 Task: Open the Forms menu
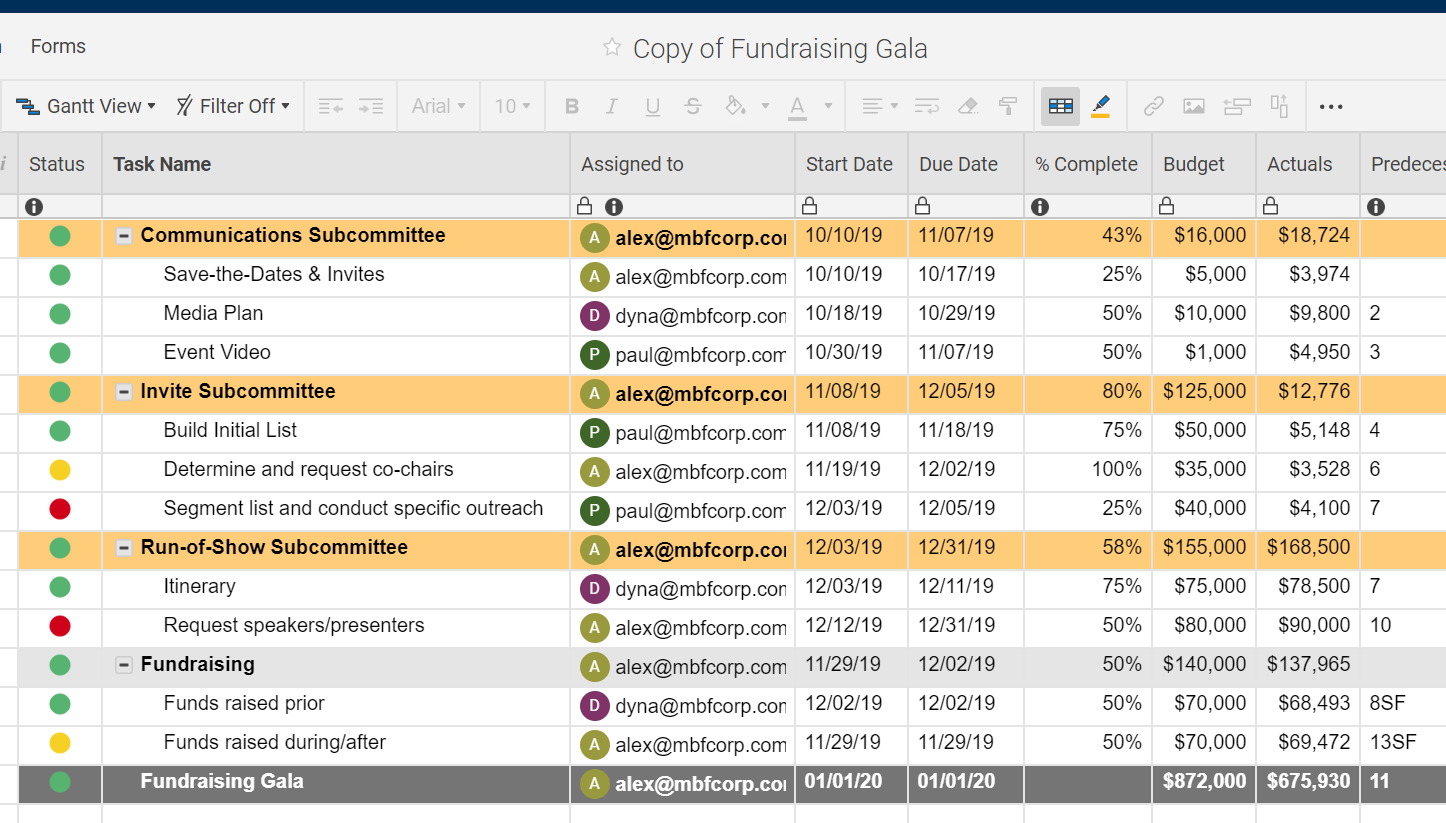point(58,47)
